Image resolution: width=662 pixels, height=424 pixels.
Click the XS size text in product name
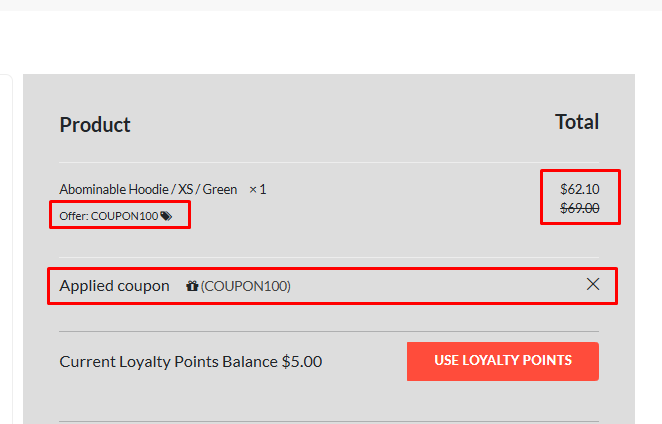pos(187,189)
